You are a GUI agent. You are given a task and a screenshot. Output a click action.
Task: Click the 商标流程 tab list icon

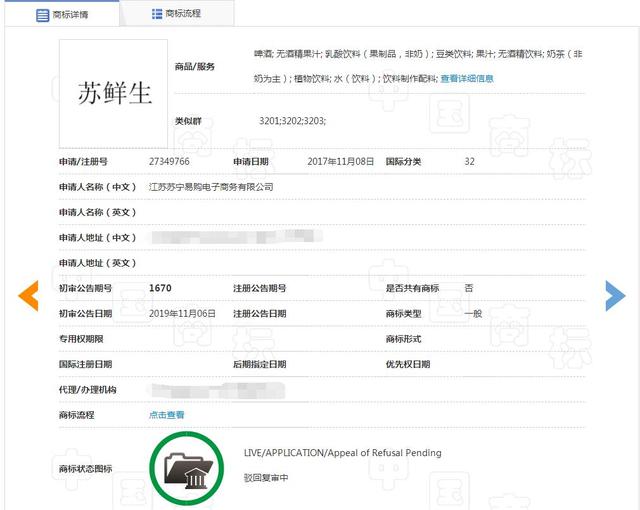pyautogui.click(x=157, y=14)
